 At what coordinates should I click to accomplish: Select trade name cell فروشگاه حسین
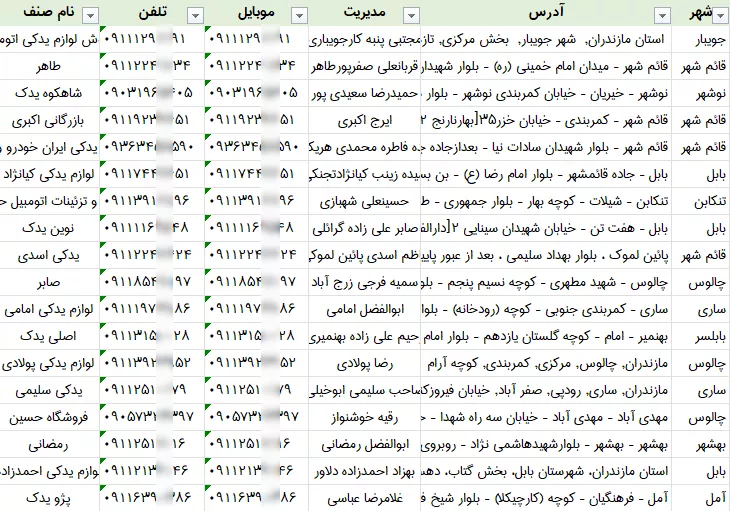(49, 417)
